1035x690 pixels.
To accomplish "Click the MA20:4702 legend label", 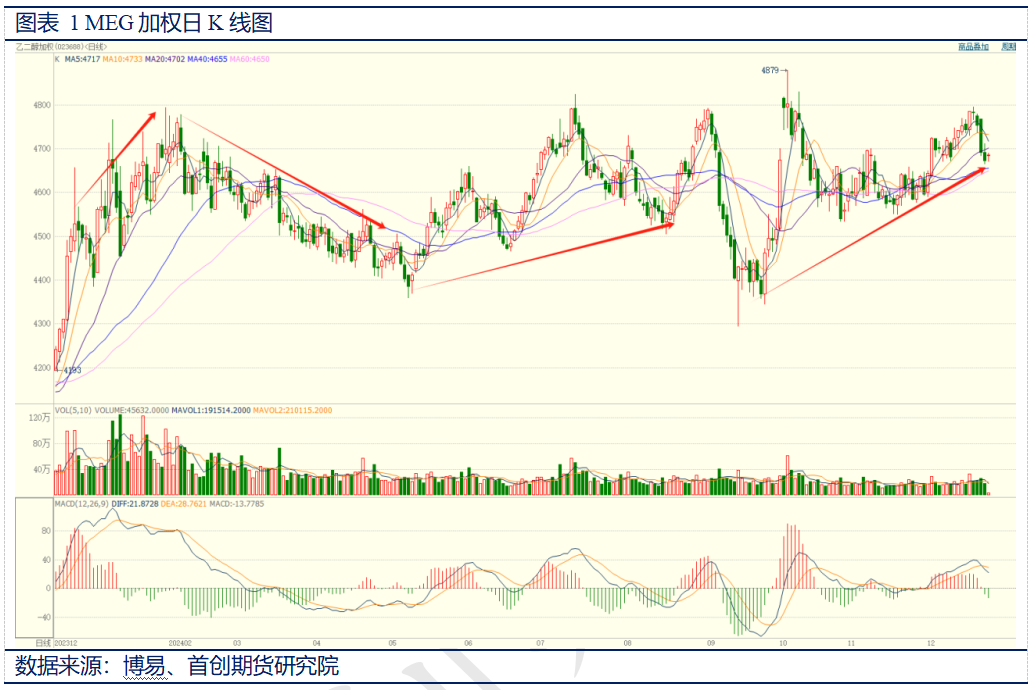I will 165,60.
